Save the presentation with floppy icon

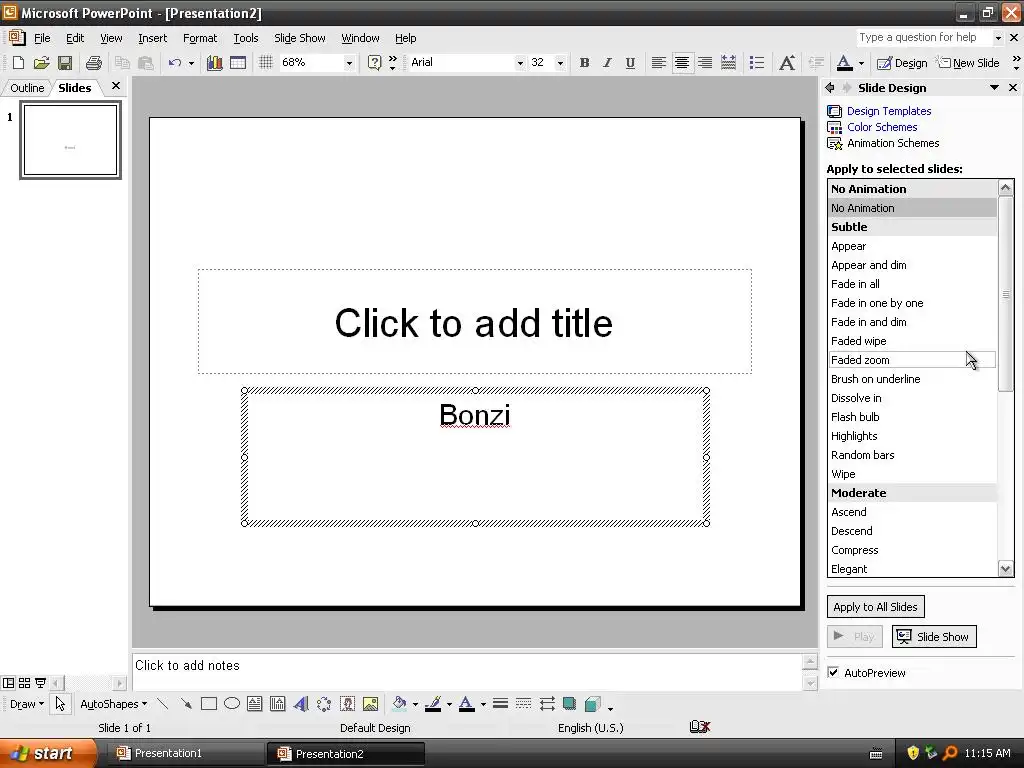65,63
